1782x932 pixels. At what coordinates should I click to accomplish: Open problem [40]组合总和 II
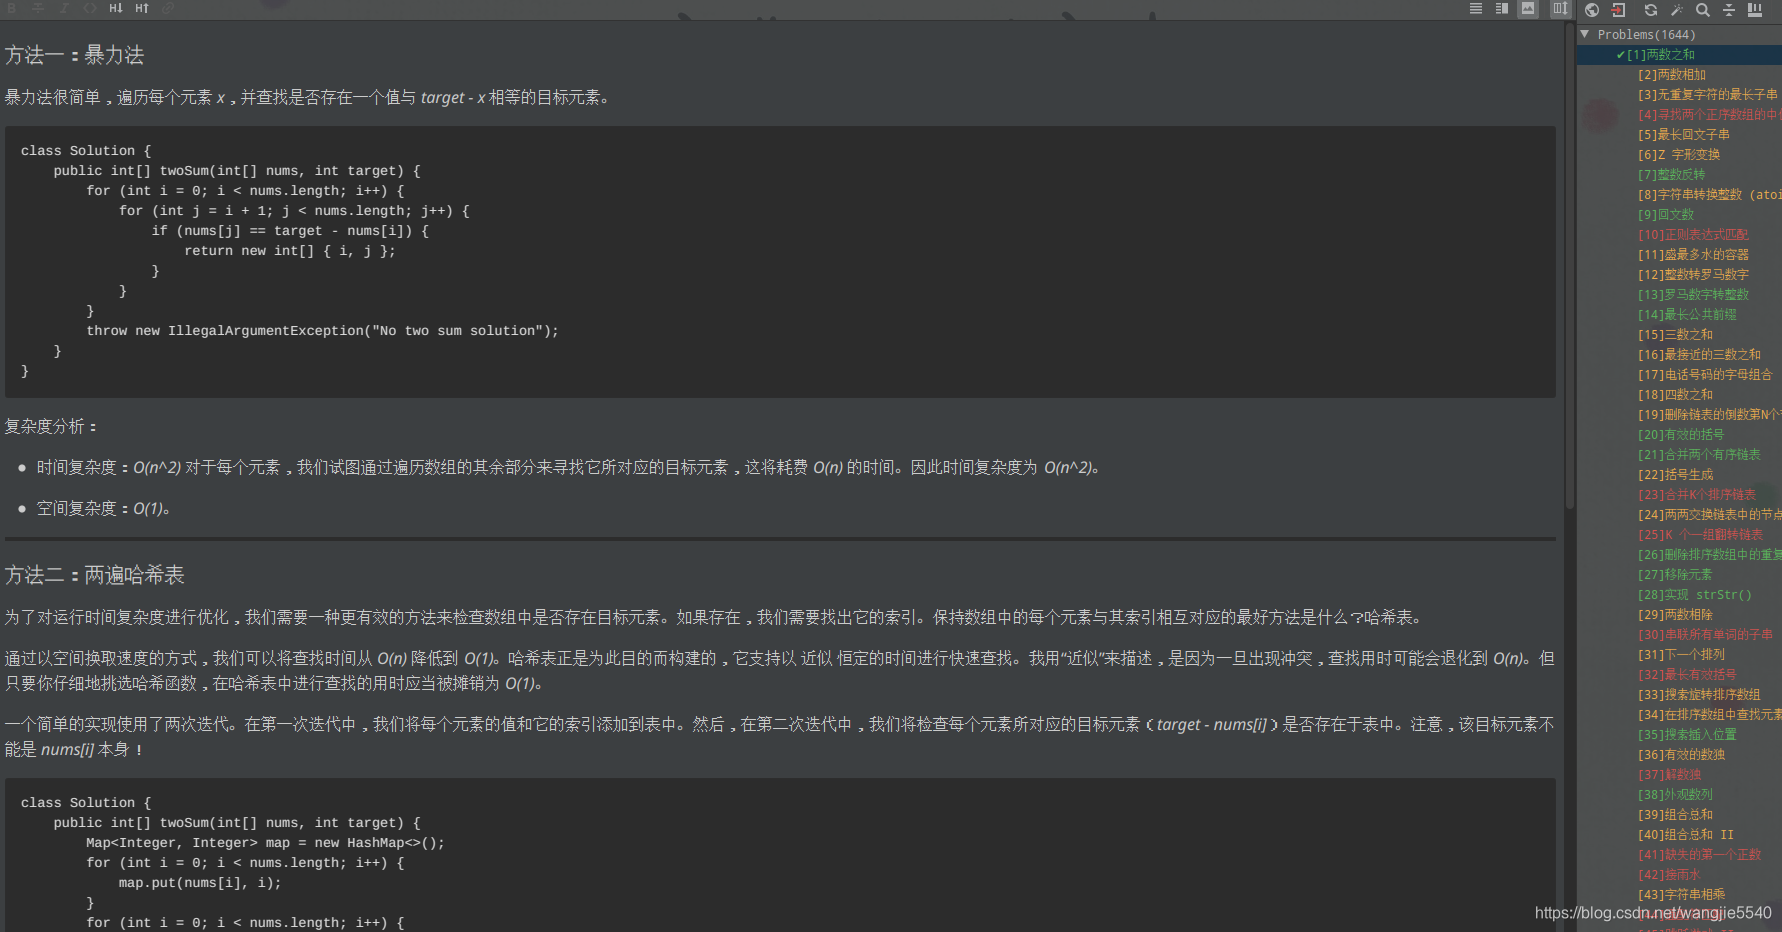point(1685,835)
